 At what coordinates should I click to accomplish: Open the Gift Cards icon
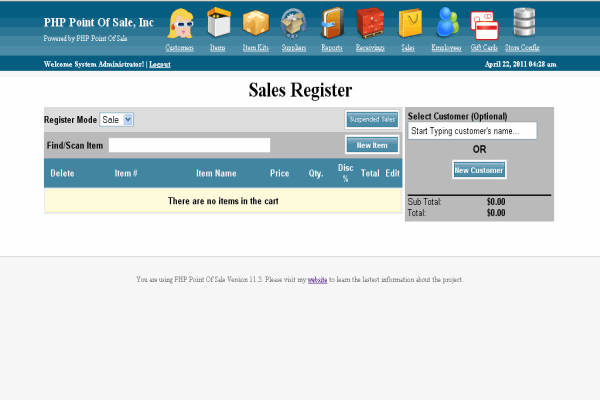tap(484, 25)
